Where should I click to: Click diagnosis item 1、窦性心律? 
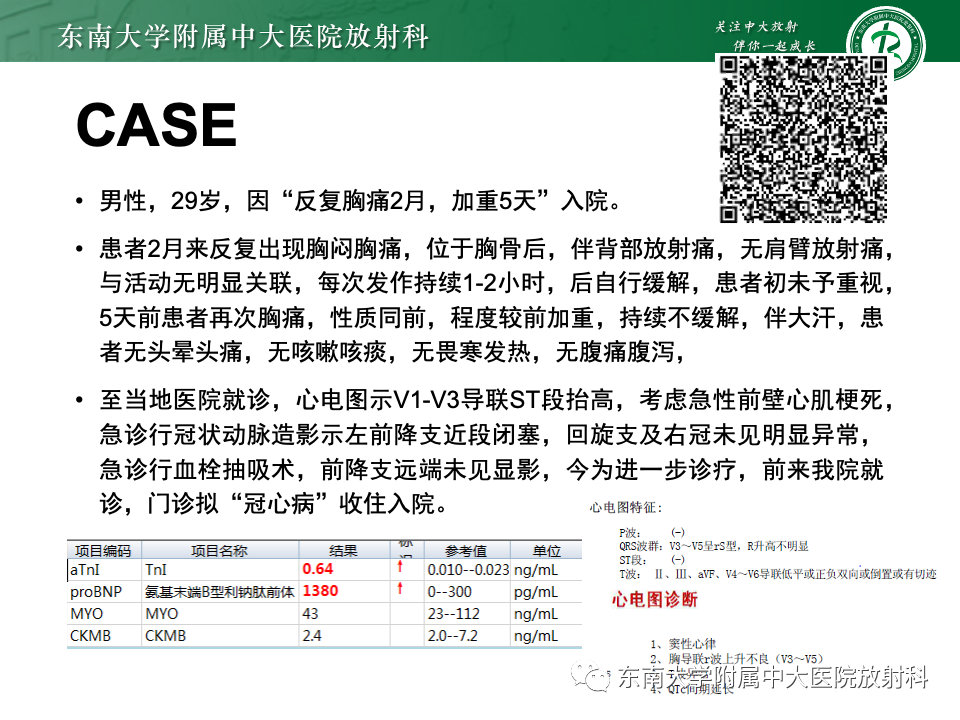[x=683, y=643]
